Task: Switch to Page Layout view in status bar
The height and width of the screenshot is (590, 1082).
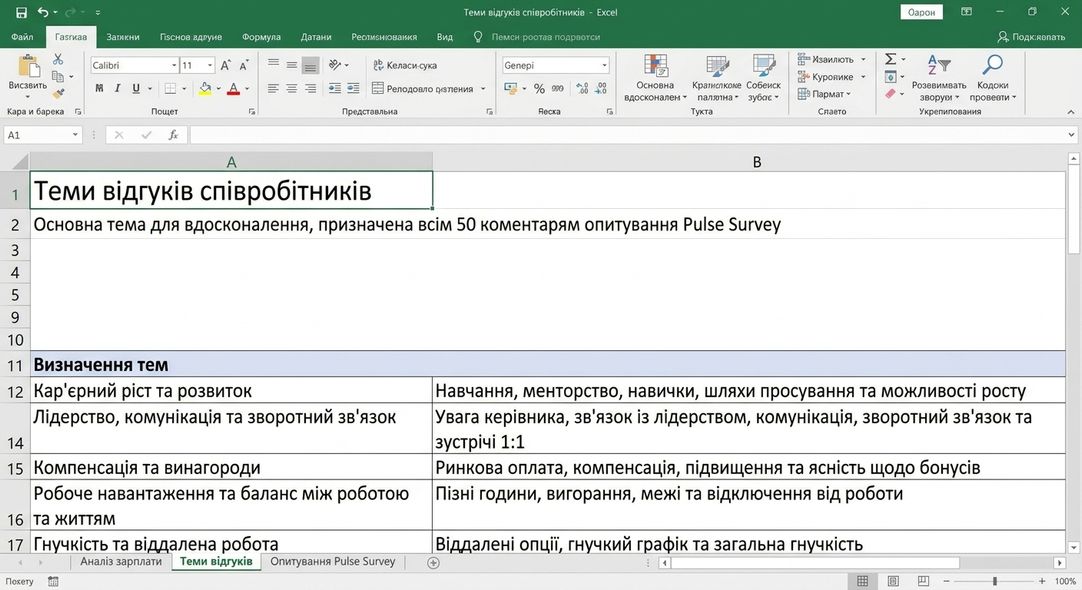Action: 893,581
